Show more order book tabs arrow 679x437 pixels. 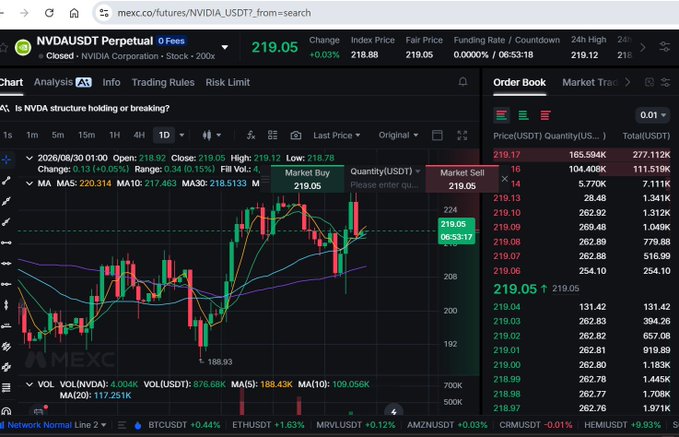pos(628,82)
